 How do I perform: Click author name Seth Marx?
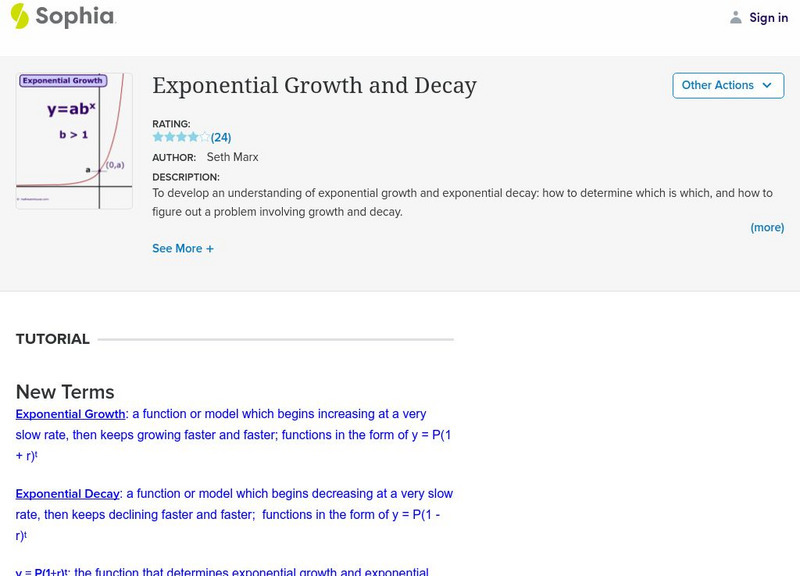pyautogui.click(x=232, y=157)
